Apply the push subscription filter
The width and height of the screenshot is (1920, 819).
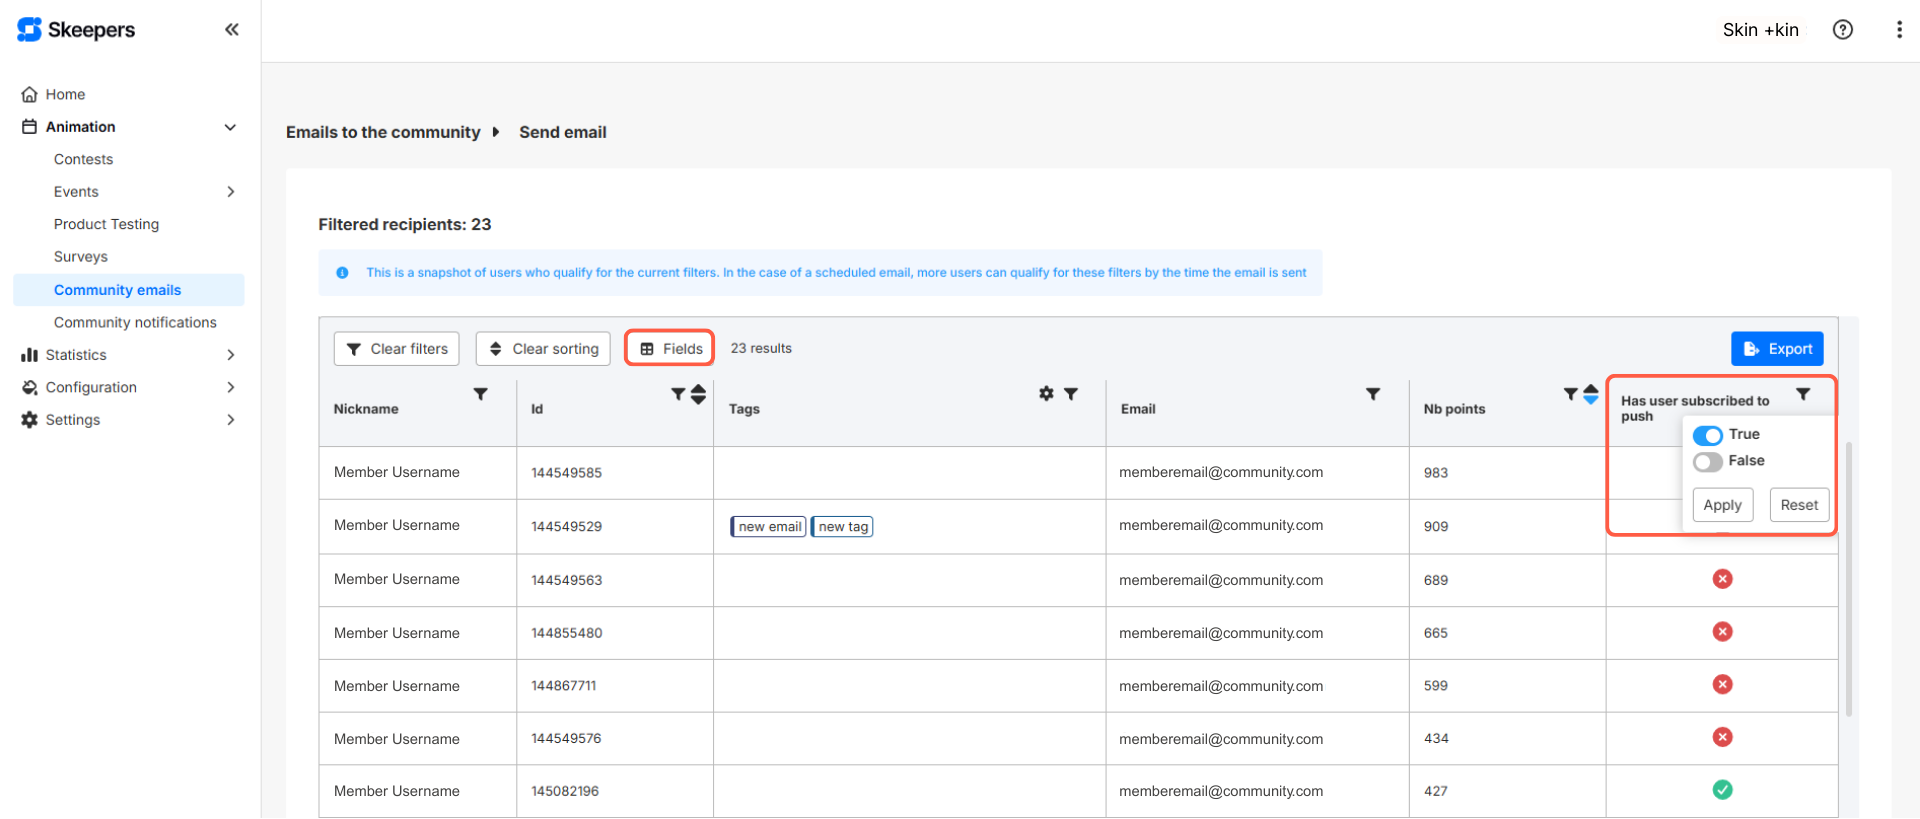pyautogui.click(x=1722, y=505)
